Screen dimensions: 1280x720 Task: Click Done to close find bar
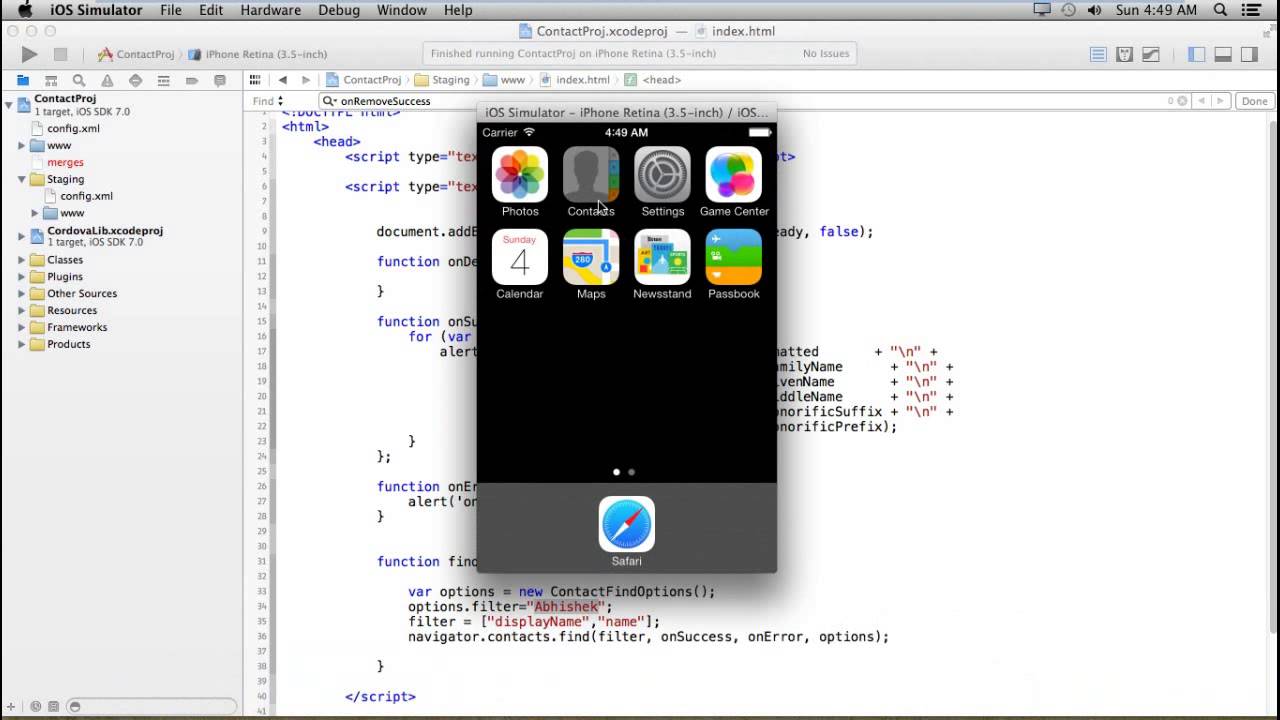1254,101
